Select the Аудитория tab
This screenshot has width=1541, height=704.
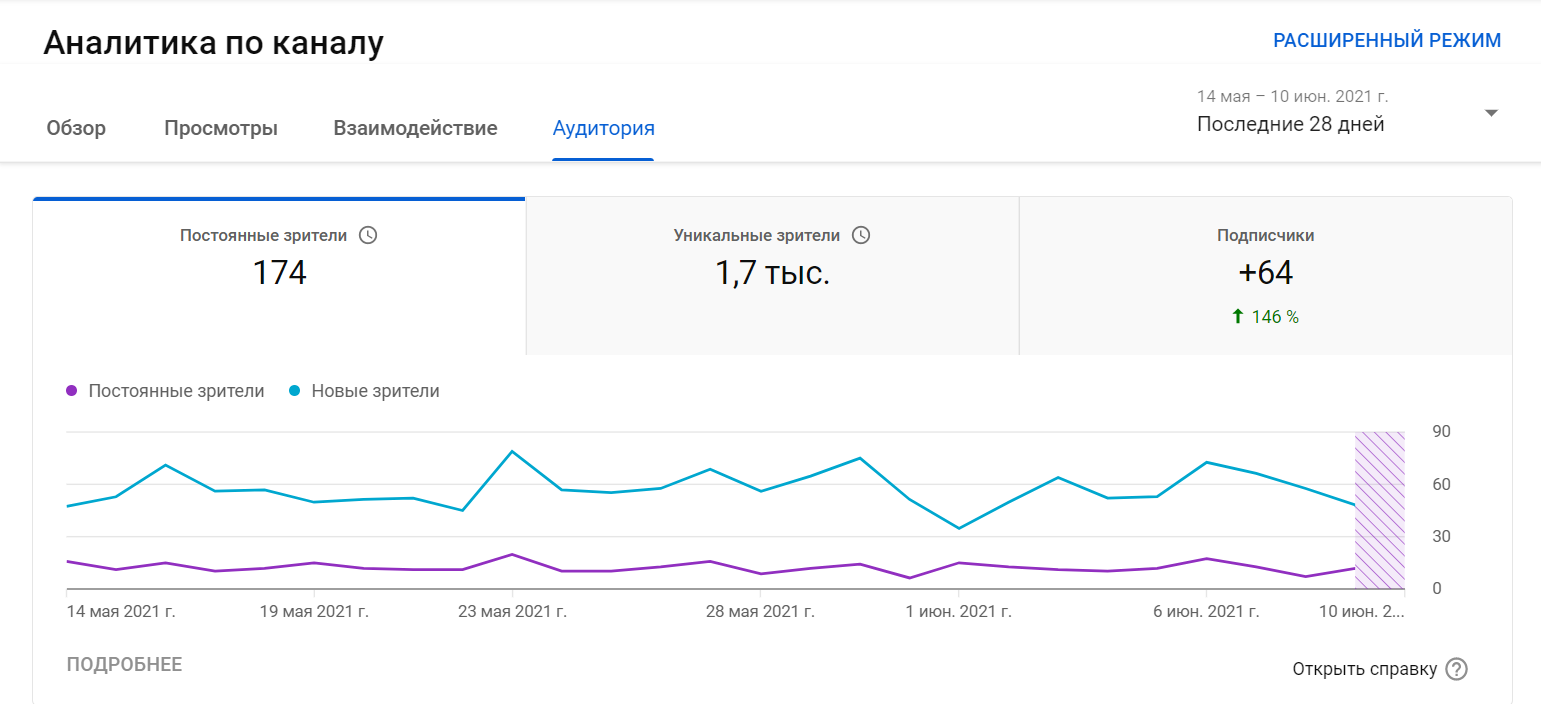[x=603, y=129]
